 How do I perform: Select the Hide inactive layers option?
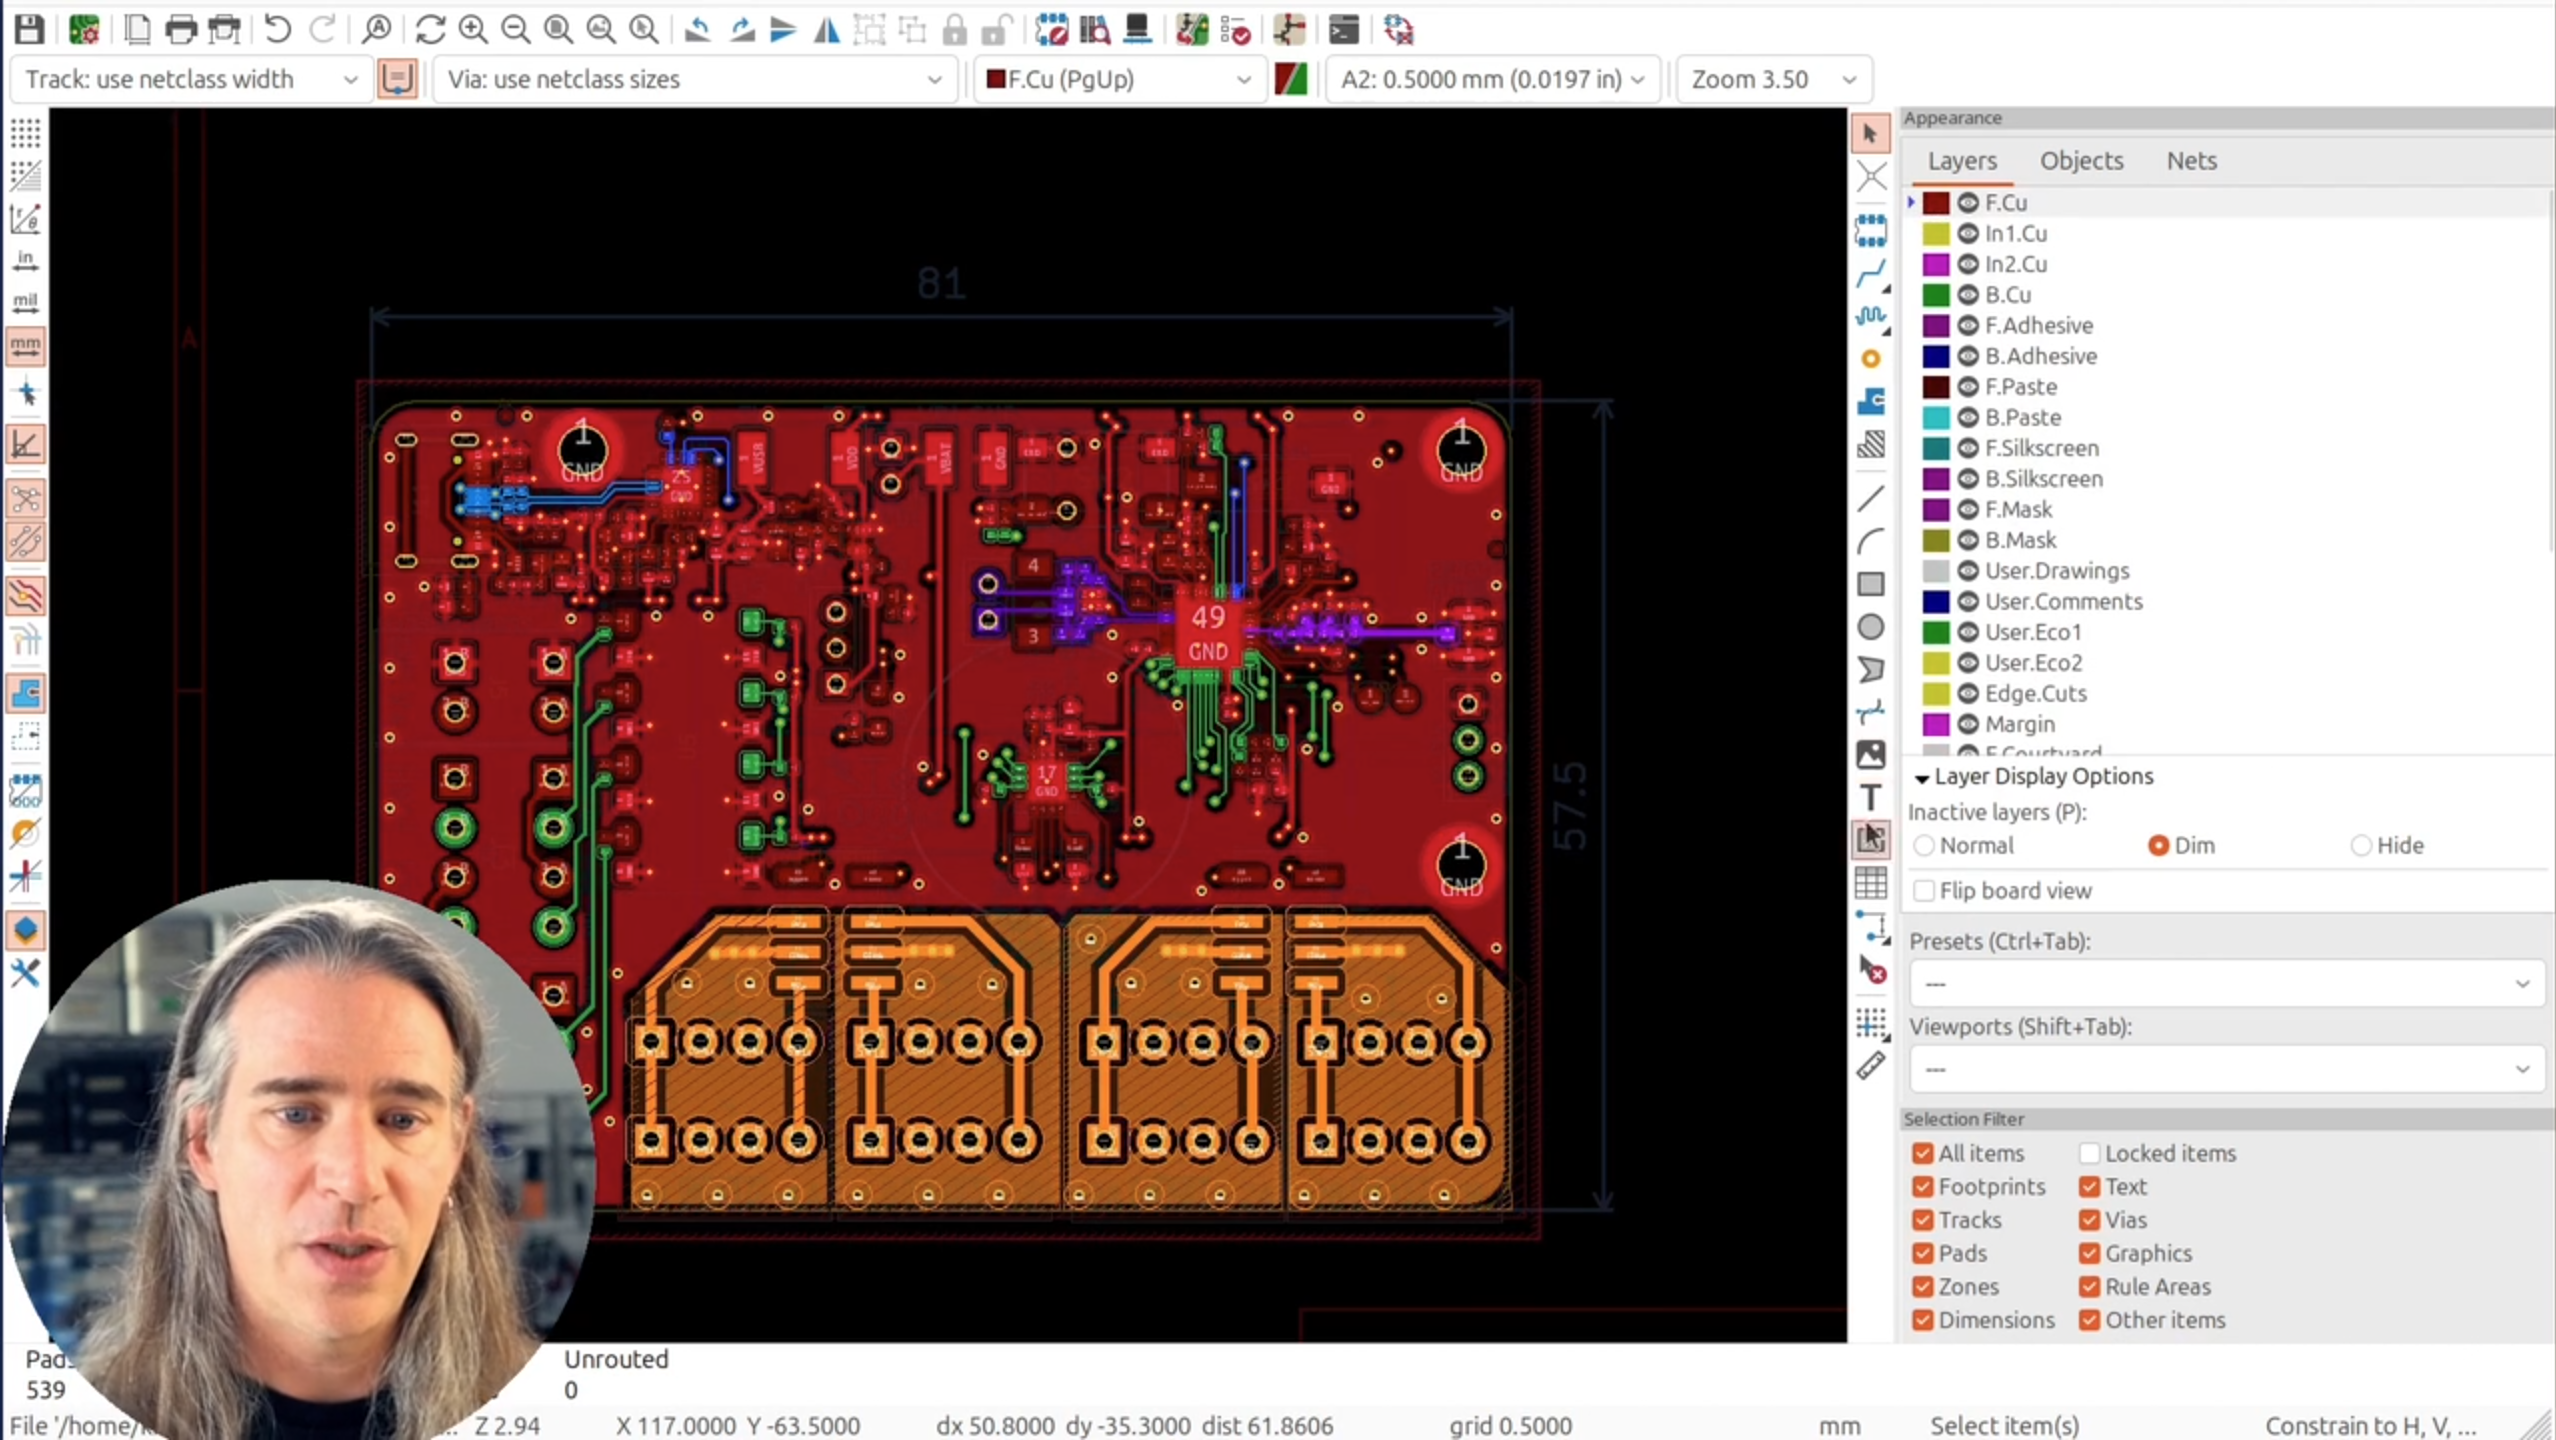click(2361, 845)
